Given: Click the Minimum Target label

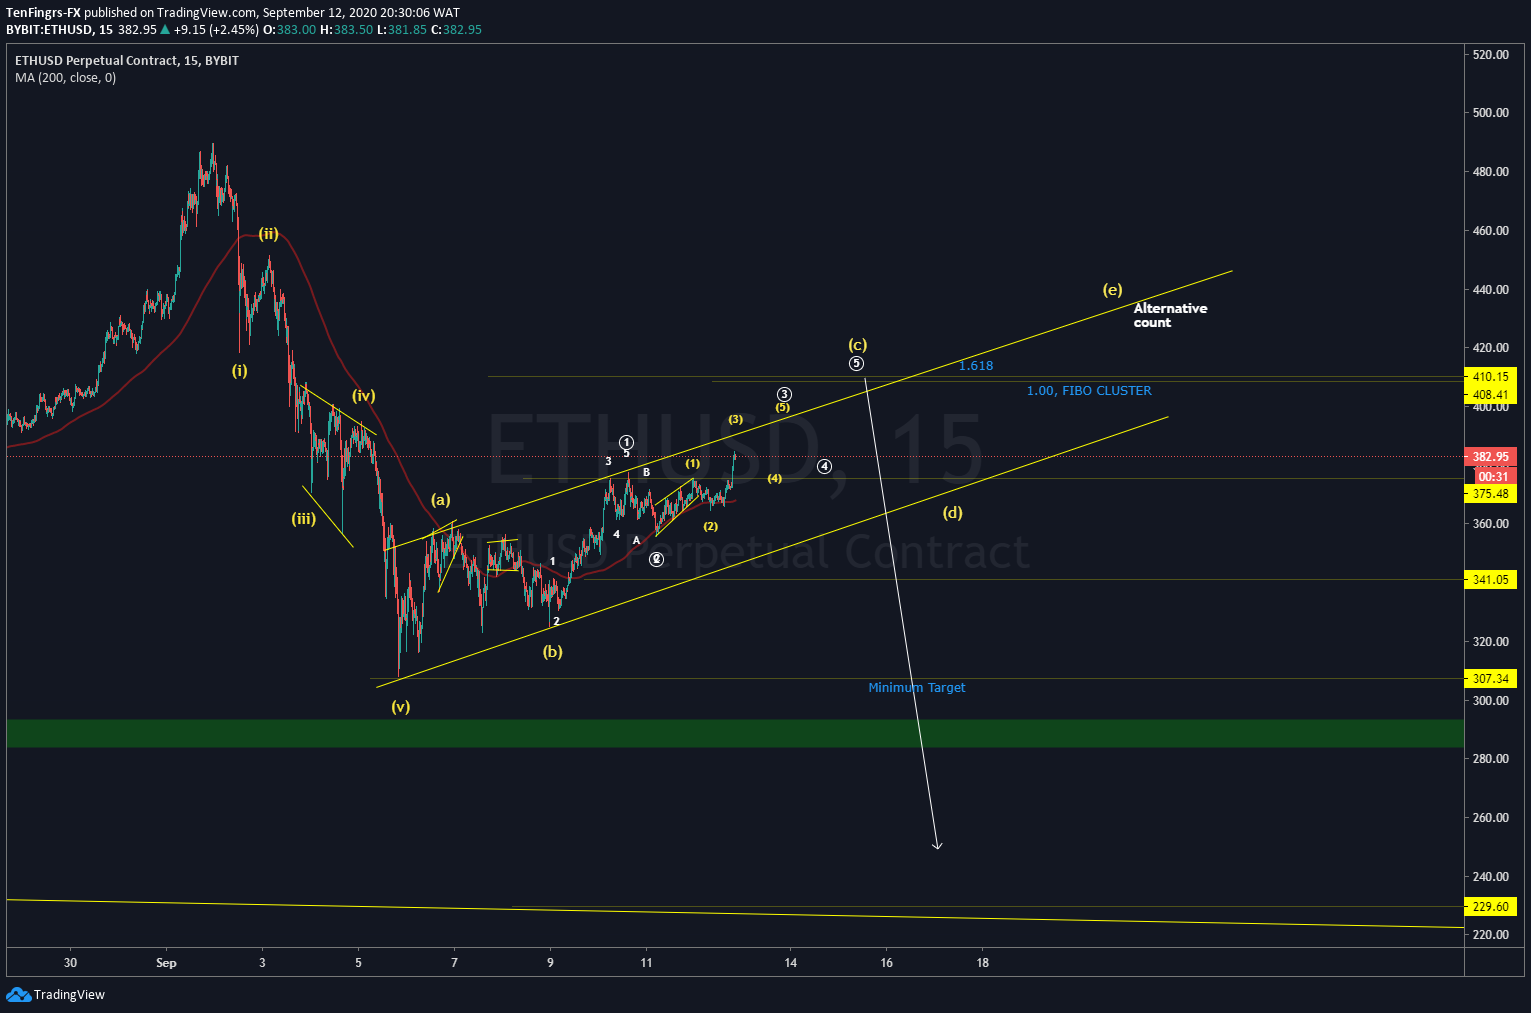Looking at the screenshot, I should pos(917,688).
